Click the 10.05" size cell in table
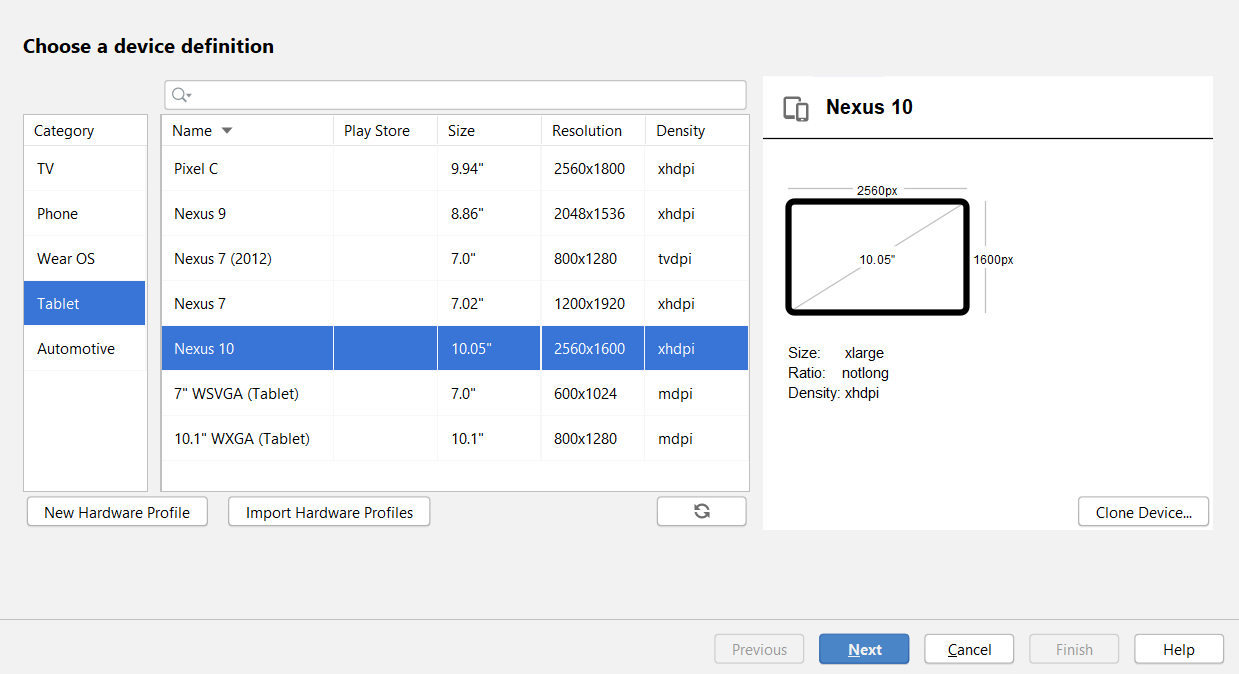 coord(489,349)
